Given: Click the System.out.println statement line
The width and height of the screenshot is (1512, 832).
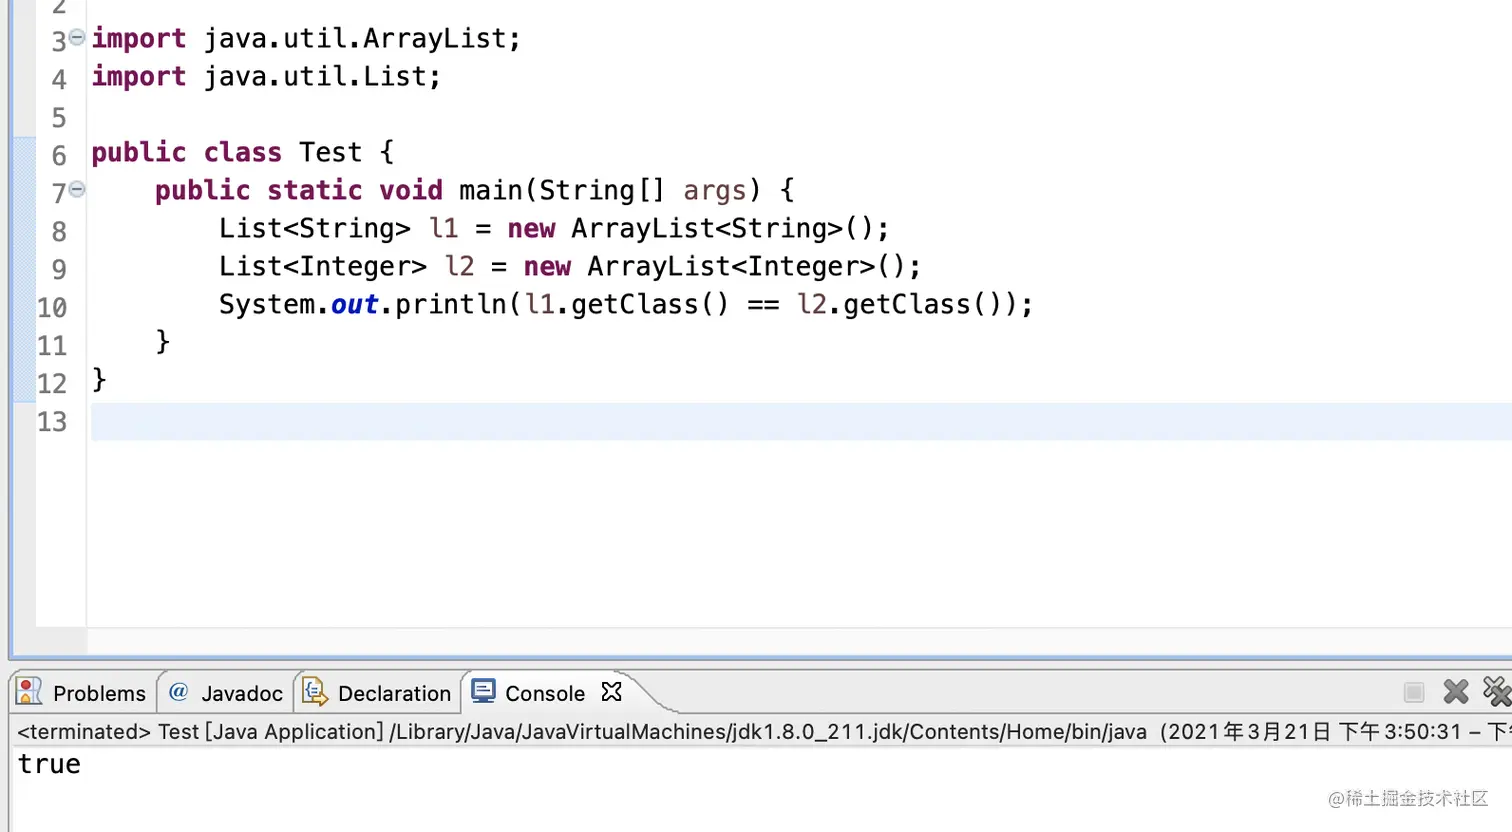Looking at the screenshot, I should coord(626,304).
